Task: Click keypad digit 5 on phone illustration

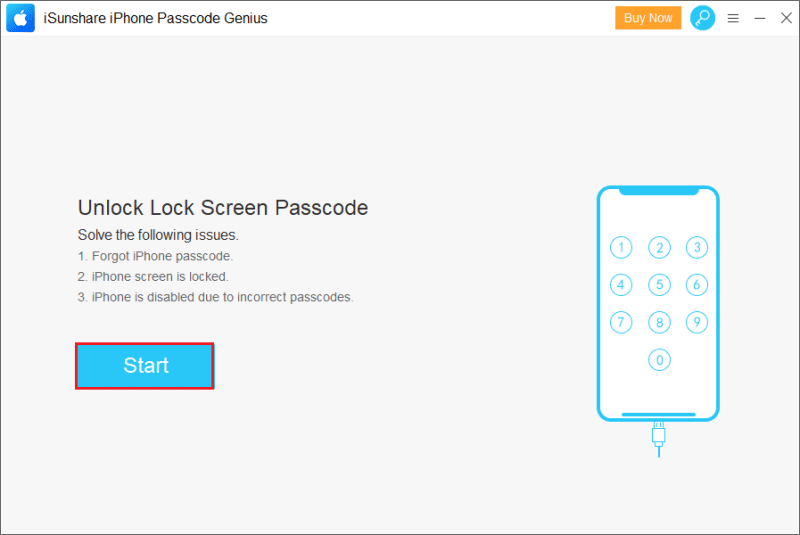Action: 659,285
